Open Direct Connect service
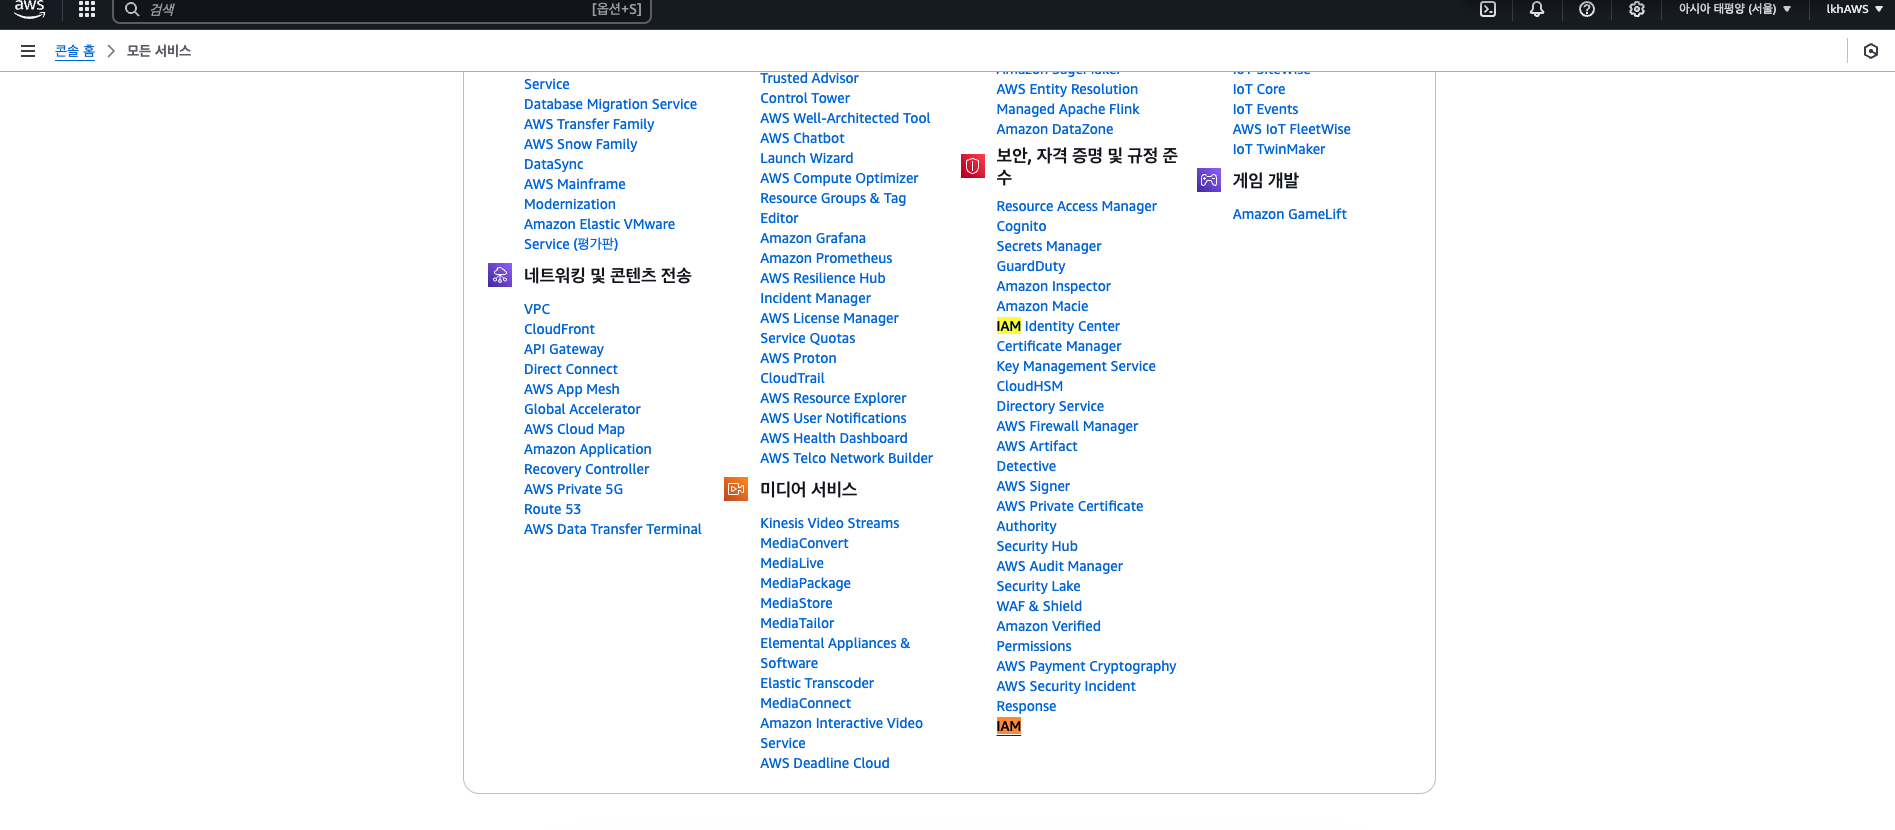 (571, 369)
